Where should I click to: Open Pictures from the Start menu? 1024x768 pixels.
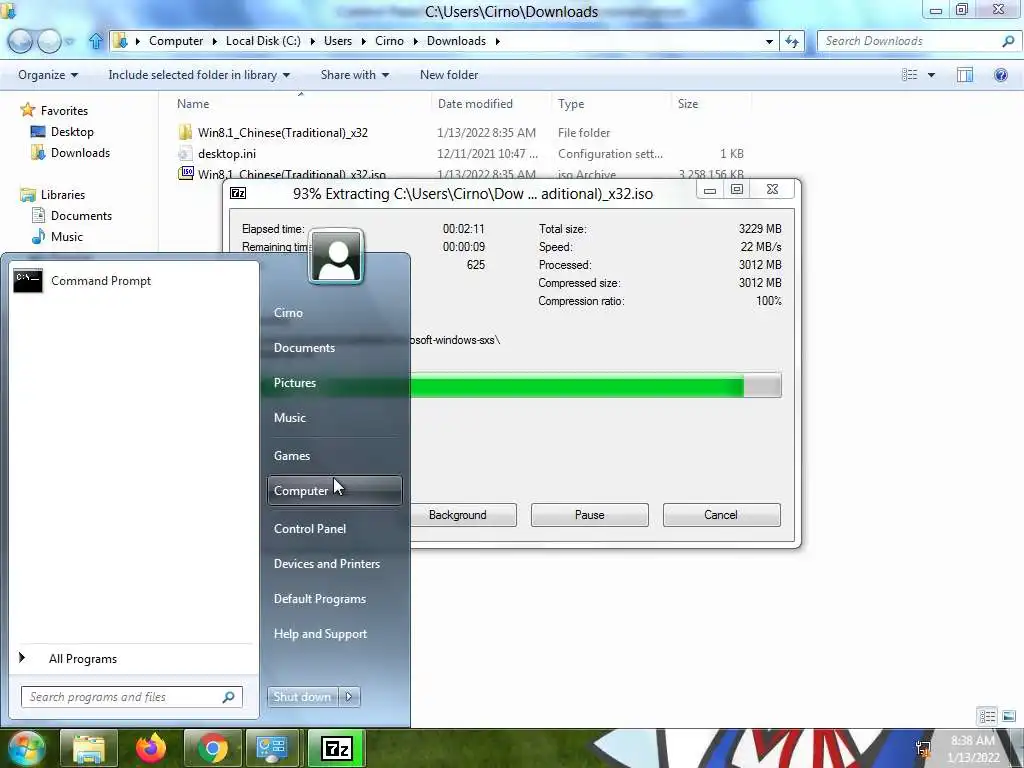pos(334,383)
